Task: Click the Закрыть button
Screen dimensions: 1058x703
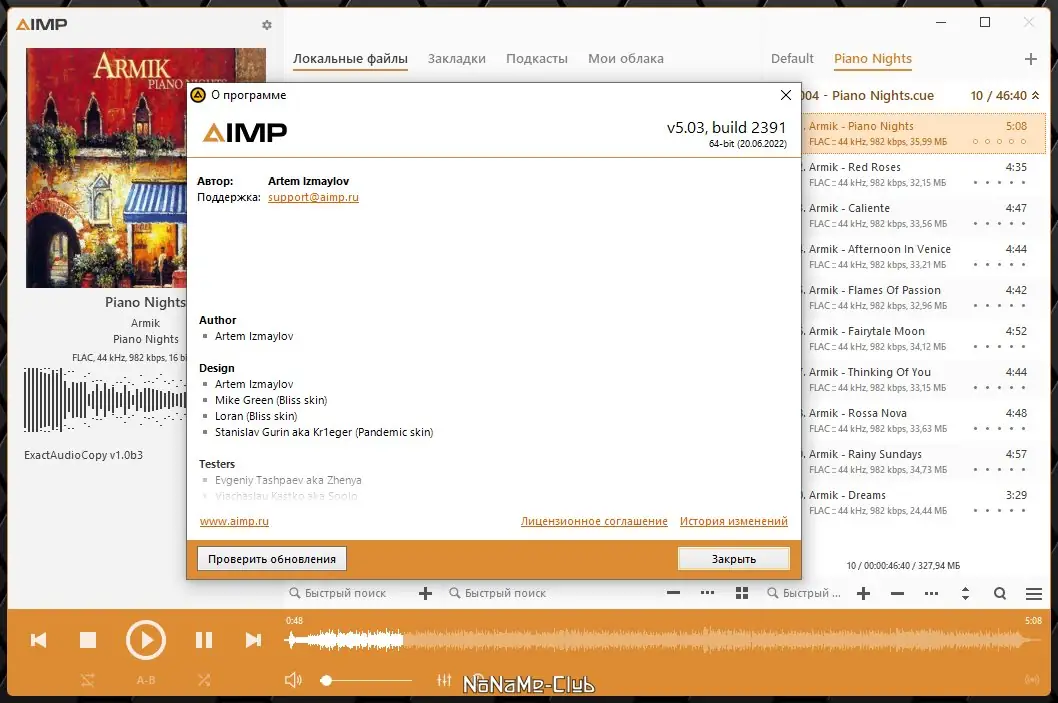Action: pyautogui.click(x=734, y=559)
